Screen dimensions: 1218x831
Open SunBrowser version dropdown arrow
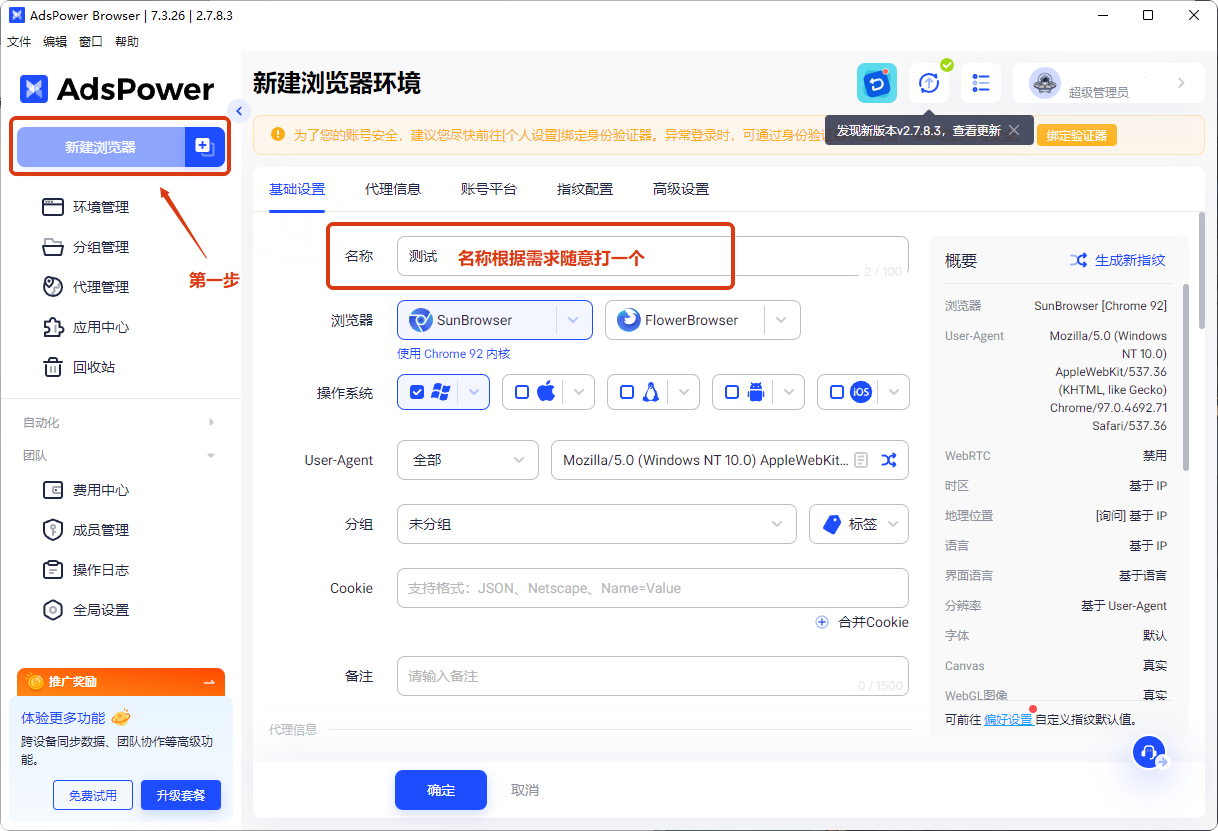573,320
